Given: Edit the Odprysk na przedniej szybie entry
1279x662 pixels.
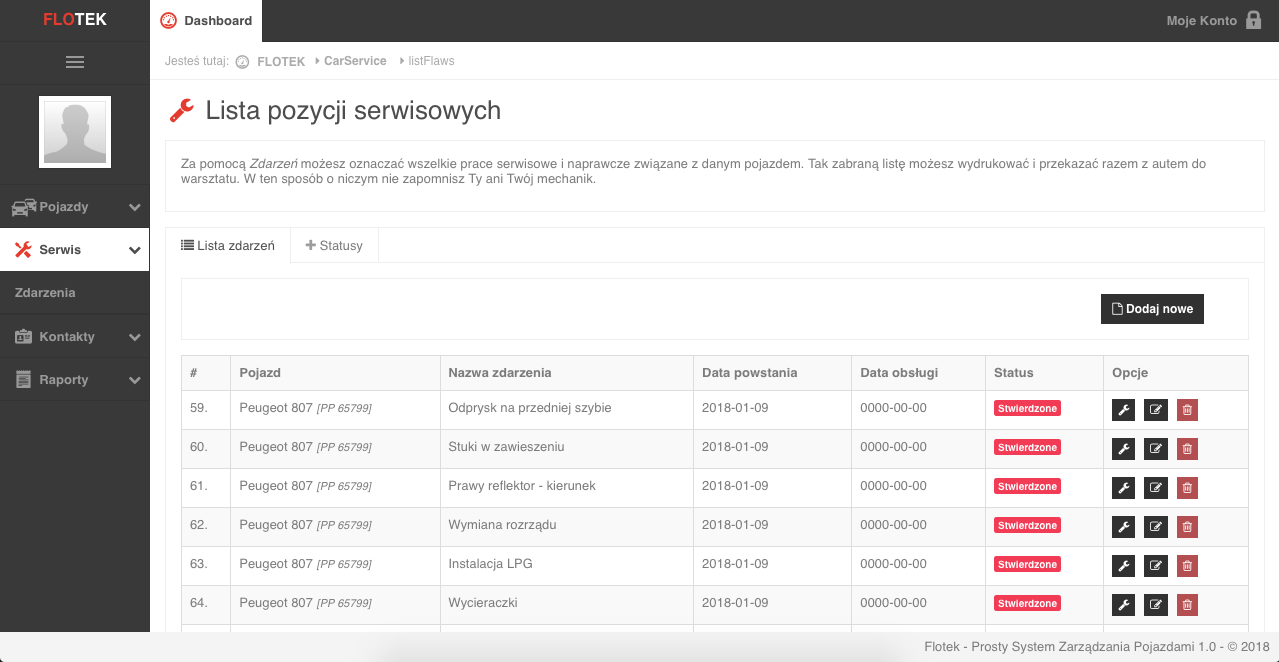Looking at the screenshot, I should point(1156,409).
